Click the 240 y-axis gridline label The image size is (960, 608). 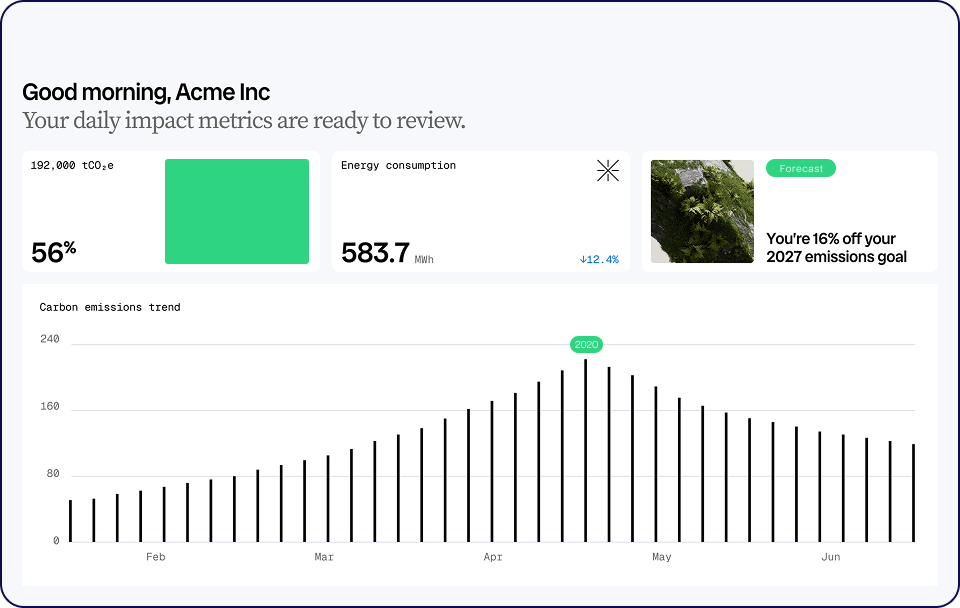coord(50,340)
